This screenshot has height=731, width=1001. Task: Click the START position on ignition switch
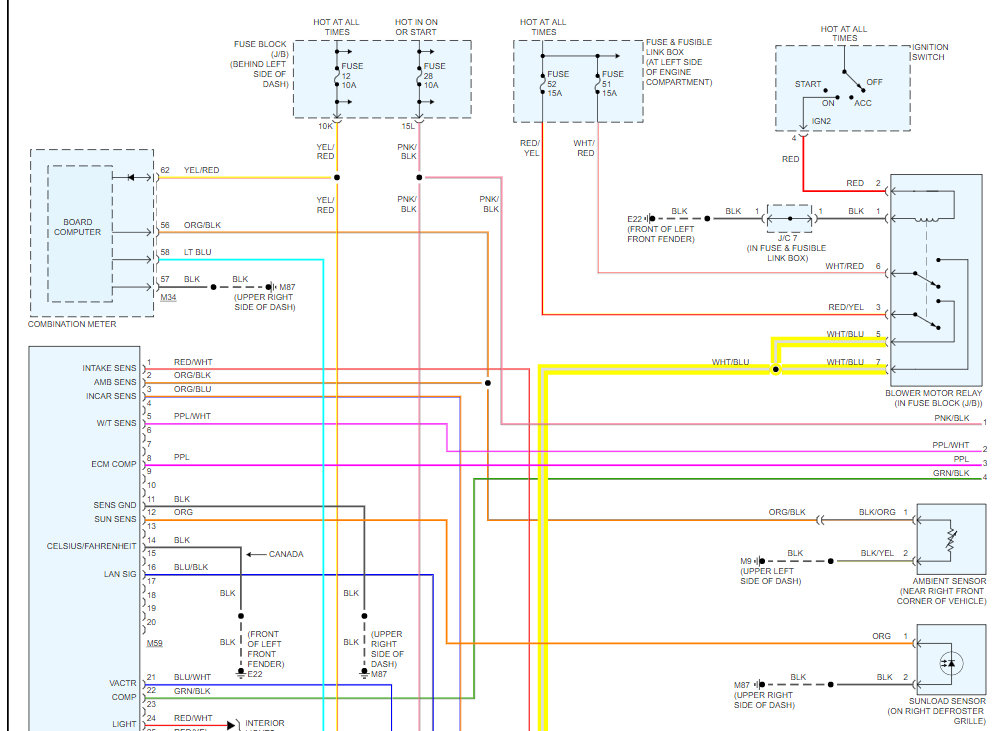(x=808, y=84)
